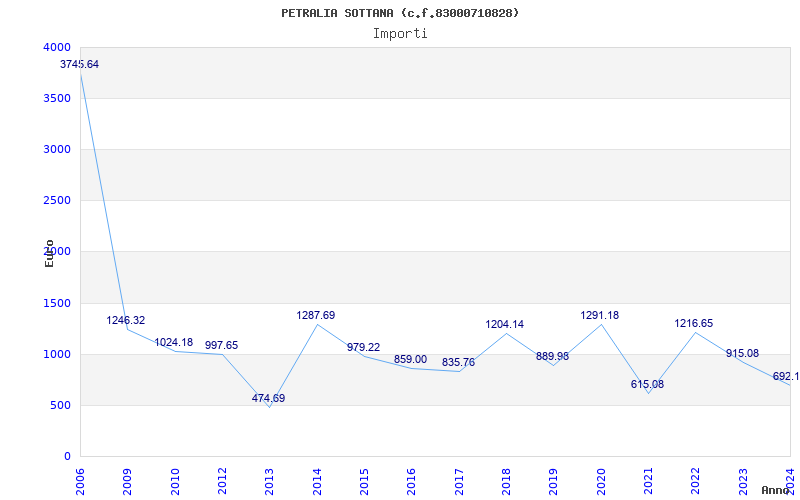The height and width of the screenshot is (500, 800).
Task: Select the 2500 y-axis tick label
Action: pos(57,201)
